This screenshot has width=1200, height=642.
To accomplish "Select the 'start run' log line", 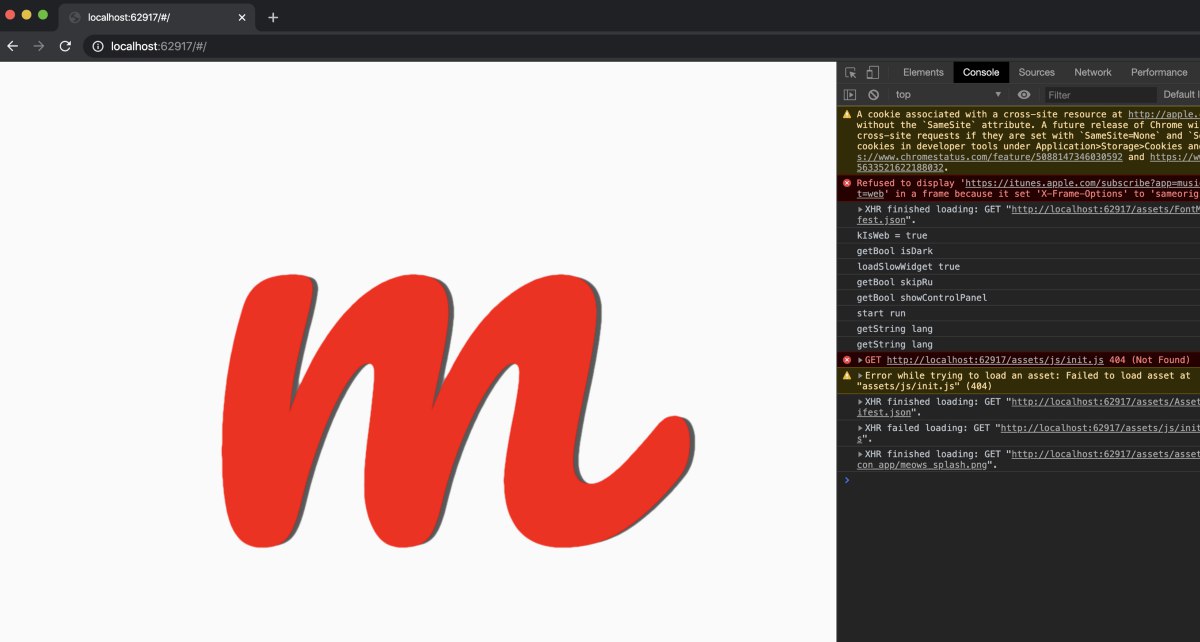I will 881,313.
